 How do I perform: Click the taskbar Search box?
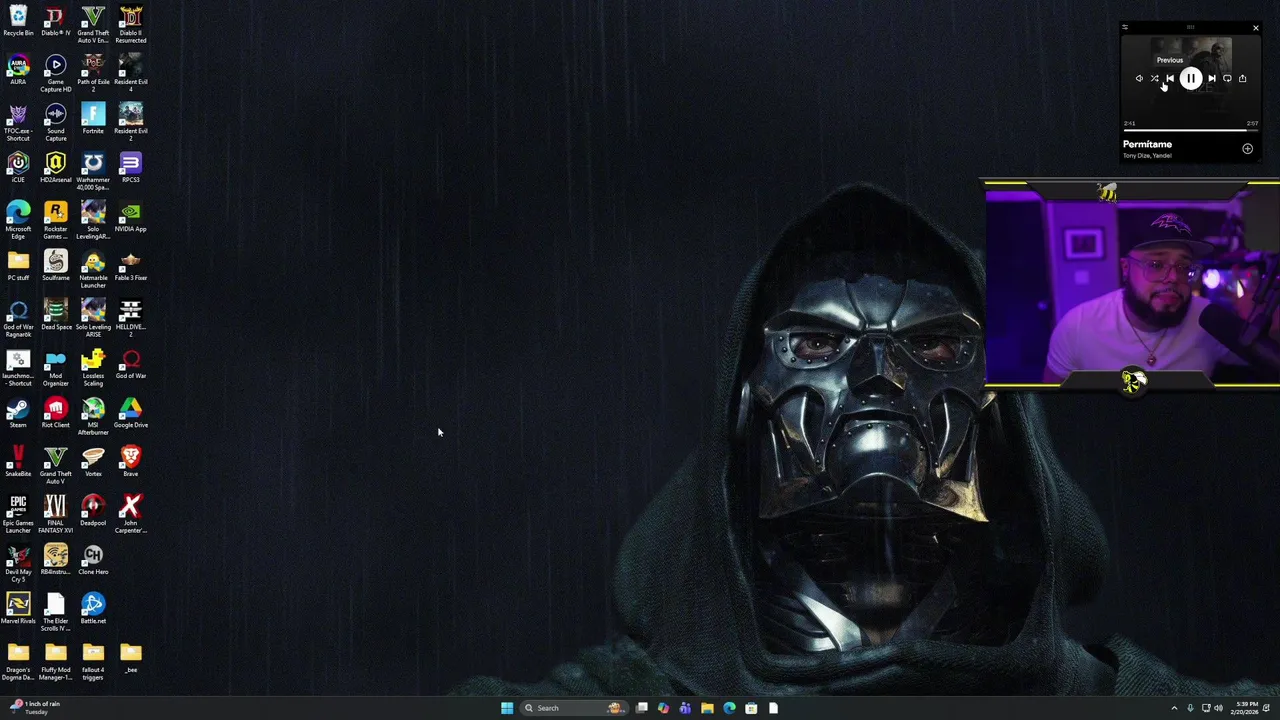[573, 708]
